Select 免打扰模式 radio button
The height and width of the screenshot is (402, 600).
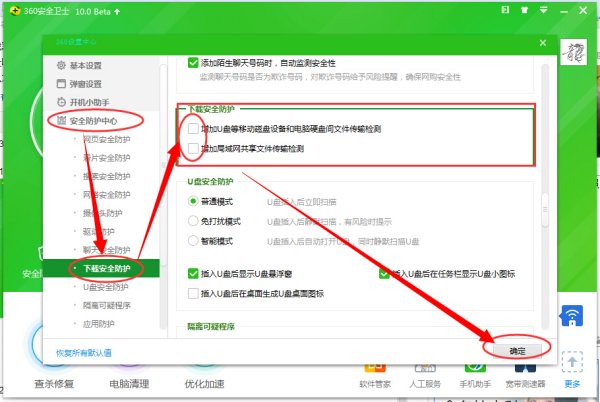pyautogui.click(x=193, y=221)
